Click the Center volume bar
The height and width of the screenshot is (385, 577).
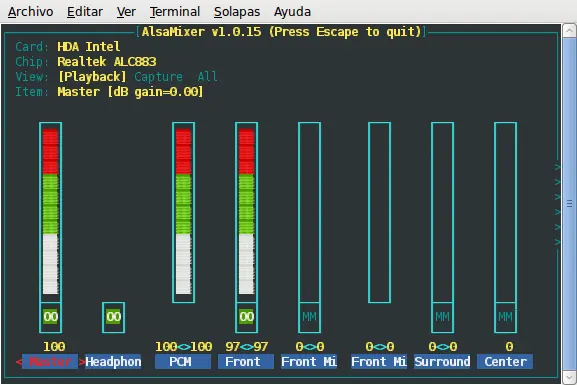(x=505, y=212)
